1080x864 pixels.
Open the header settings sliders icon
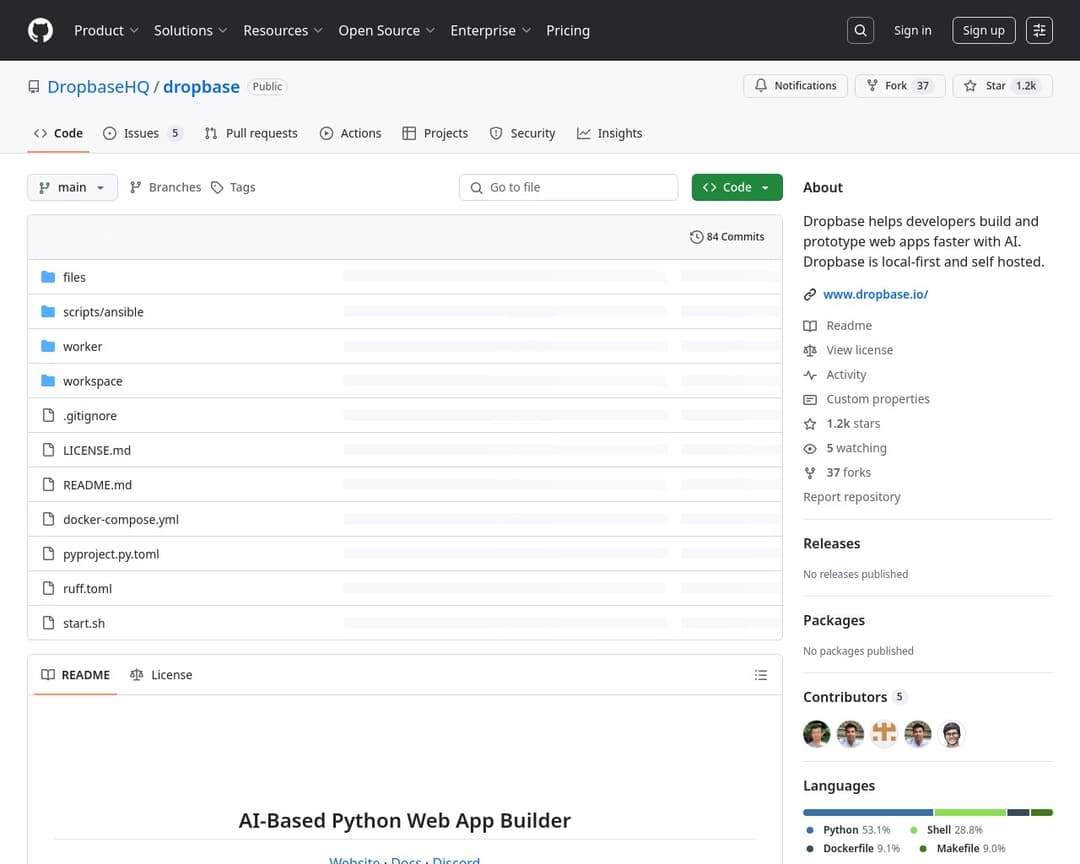tap(1039, 30)
